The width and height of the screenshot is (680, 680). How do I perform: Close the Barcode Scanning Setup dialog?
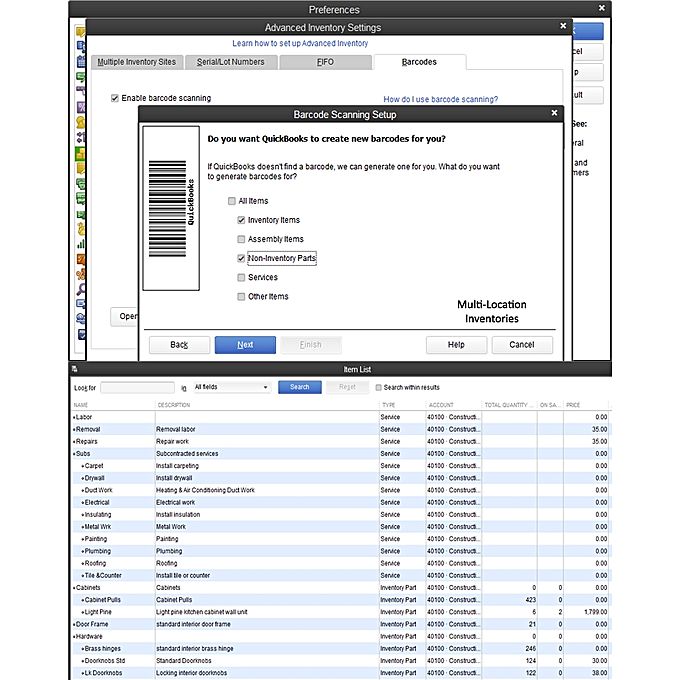click(554, 114)
